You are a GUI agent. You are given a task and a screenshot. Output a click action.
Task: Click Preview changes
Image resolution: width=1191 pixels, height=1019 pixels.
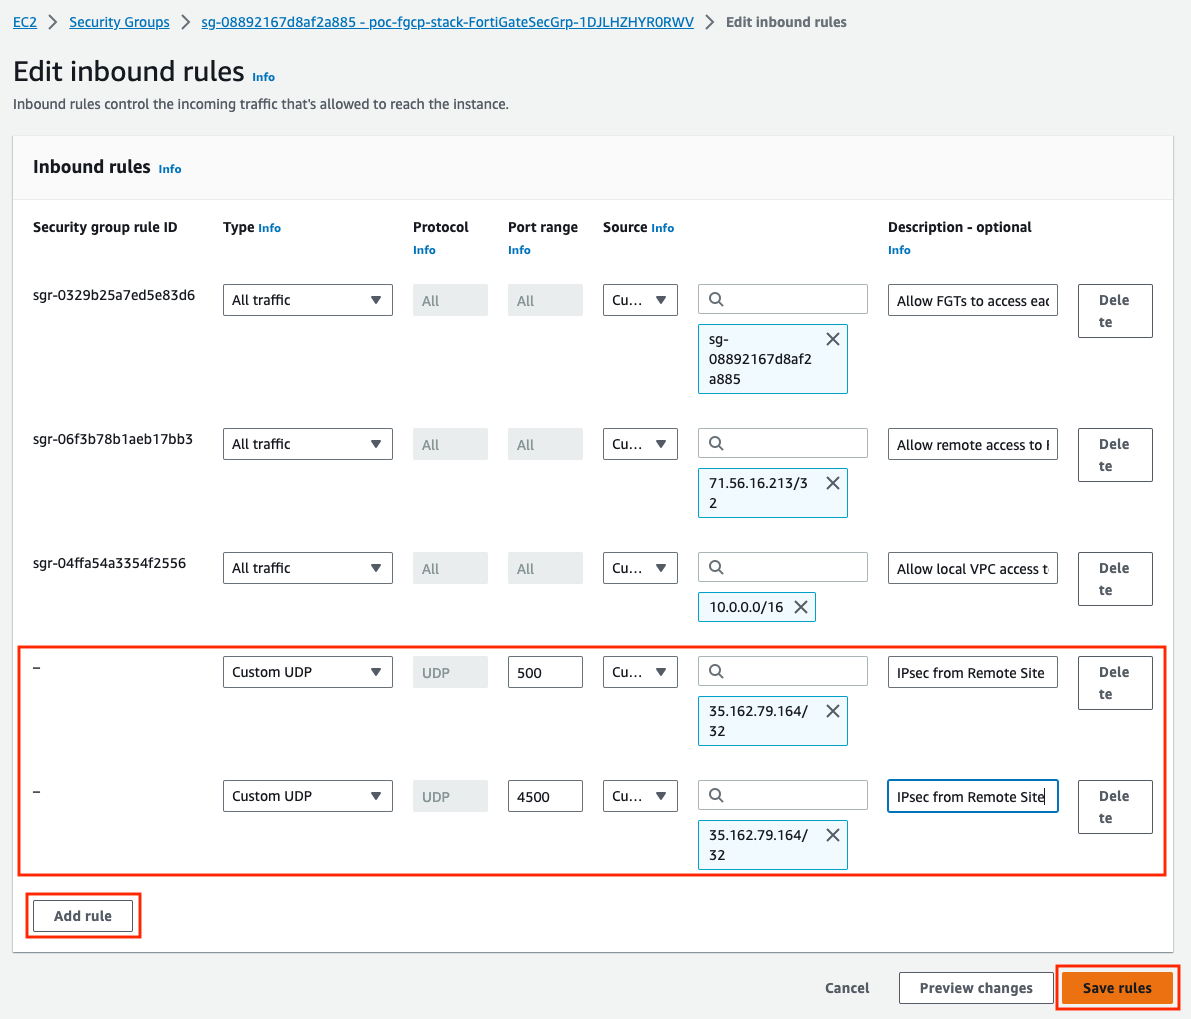975,988
